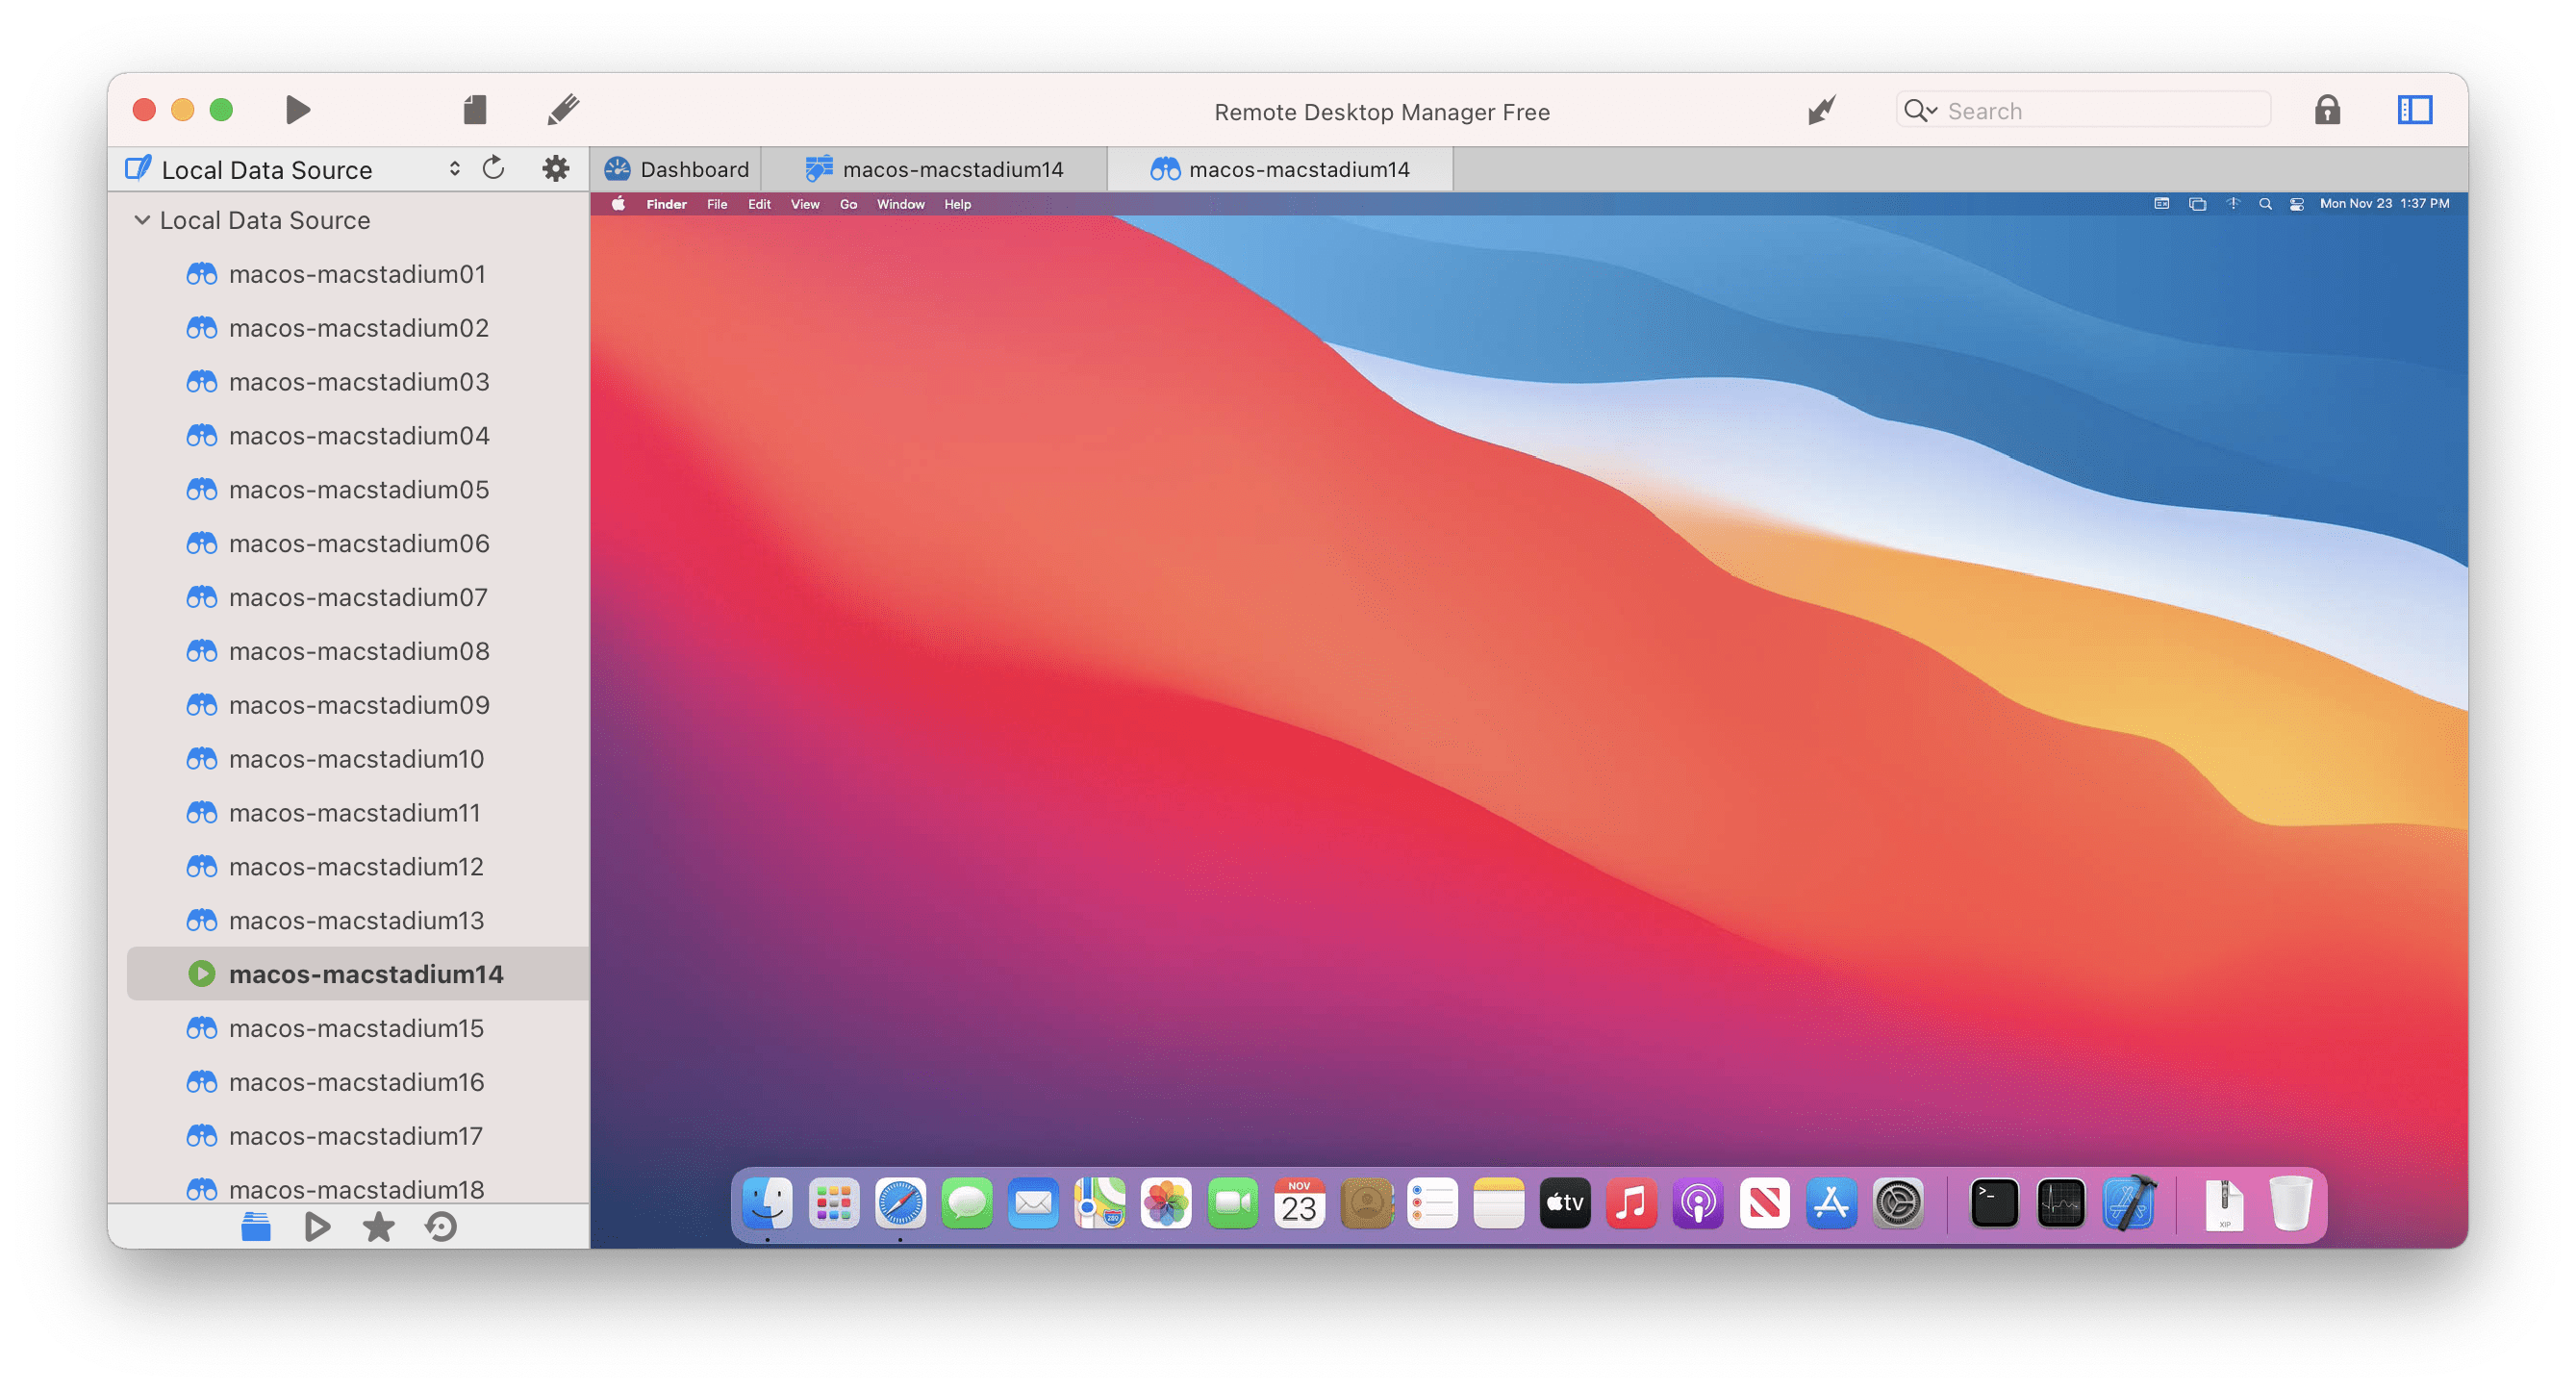Open the Favorites star icon at bottom
This screenshot has width=2576, height=1391.
tap(379, 1226)
